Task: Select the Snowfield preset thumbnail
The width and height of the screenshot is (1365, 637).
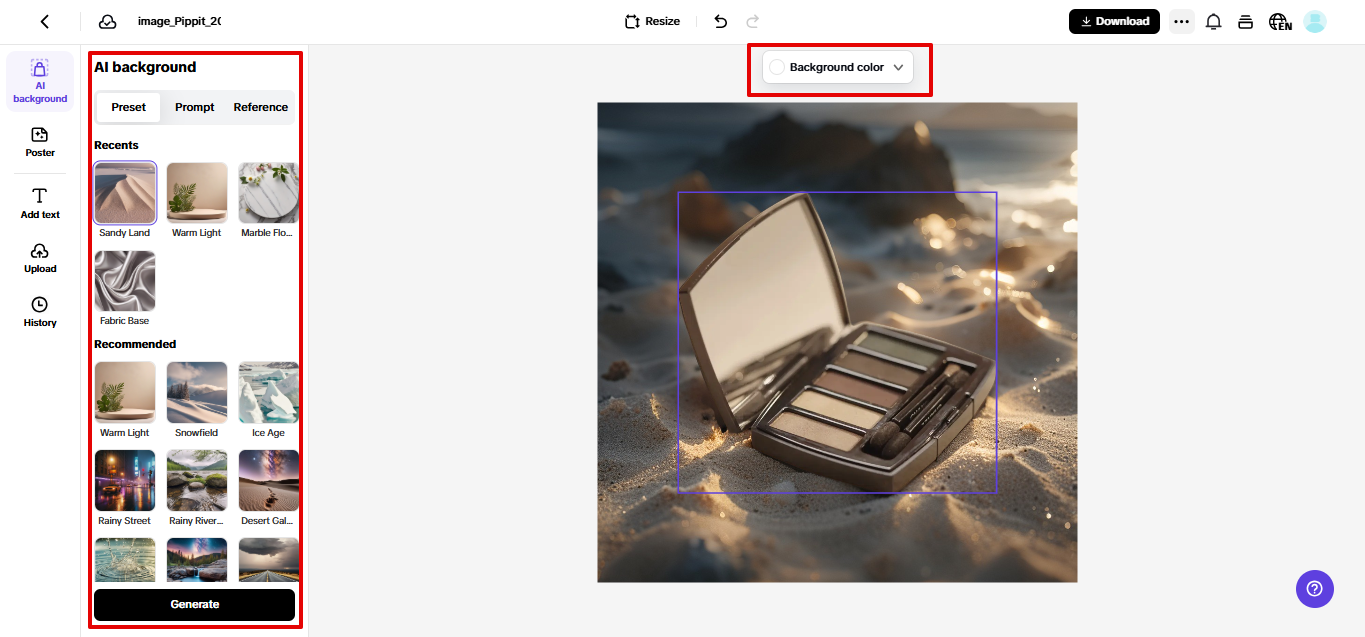Action: (x=196, y=391)
